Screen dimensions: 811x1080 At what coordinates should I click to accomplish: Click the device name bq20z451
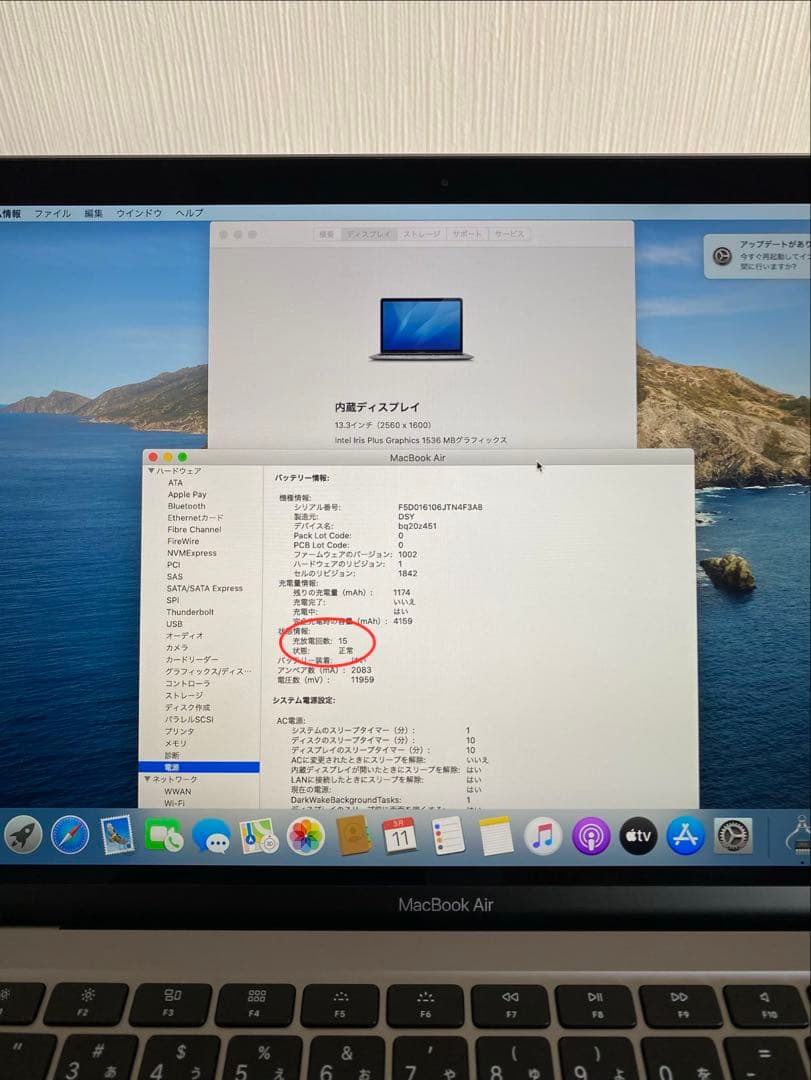[417, 526]
